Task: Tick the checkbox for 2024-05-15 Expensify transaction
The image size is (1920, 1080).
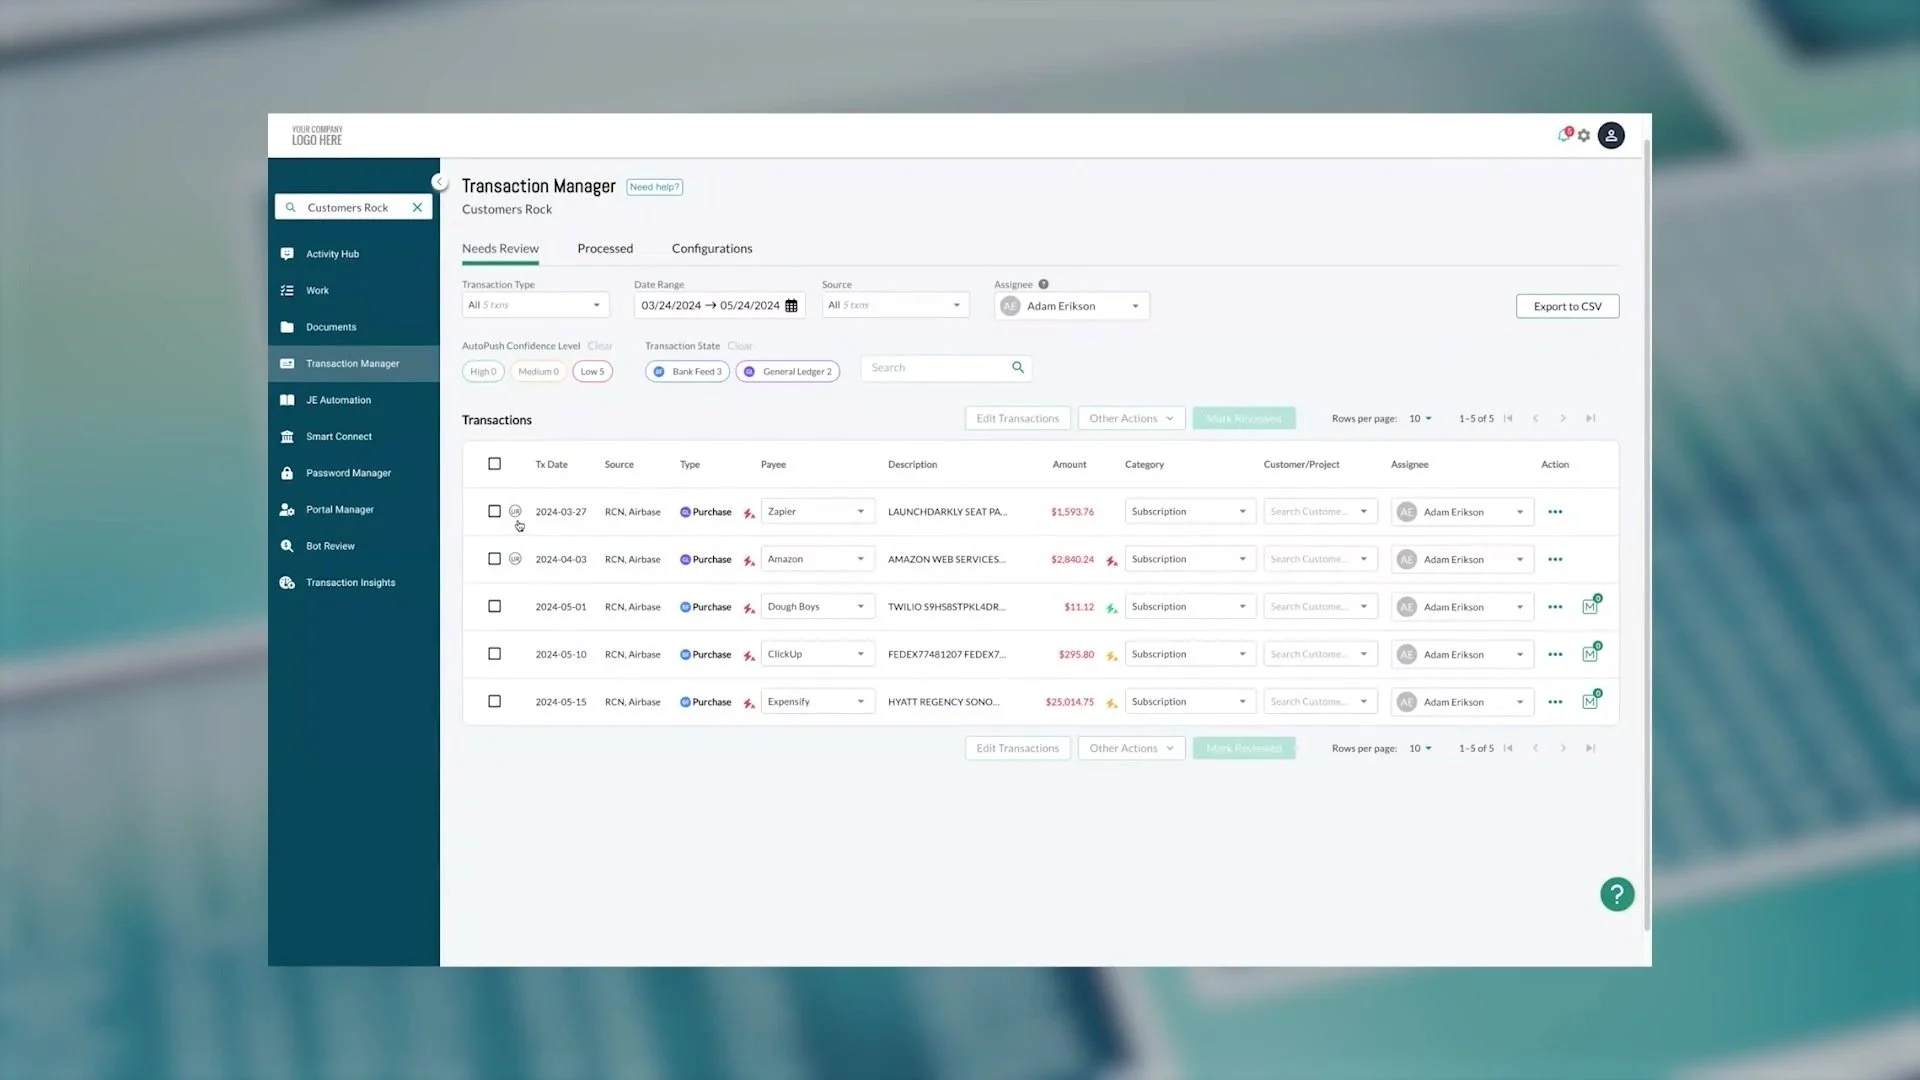Action: 494,702
